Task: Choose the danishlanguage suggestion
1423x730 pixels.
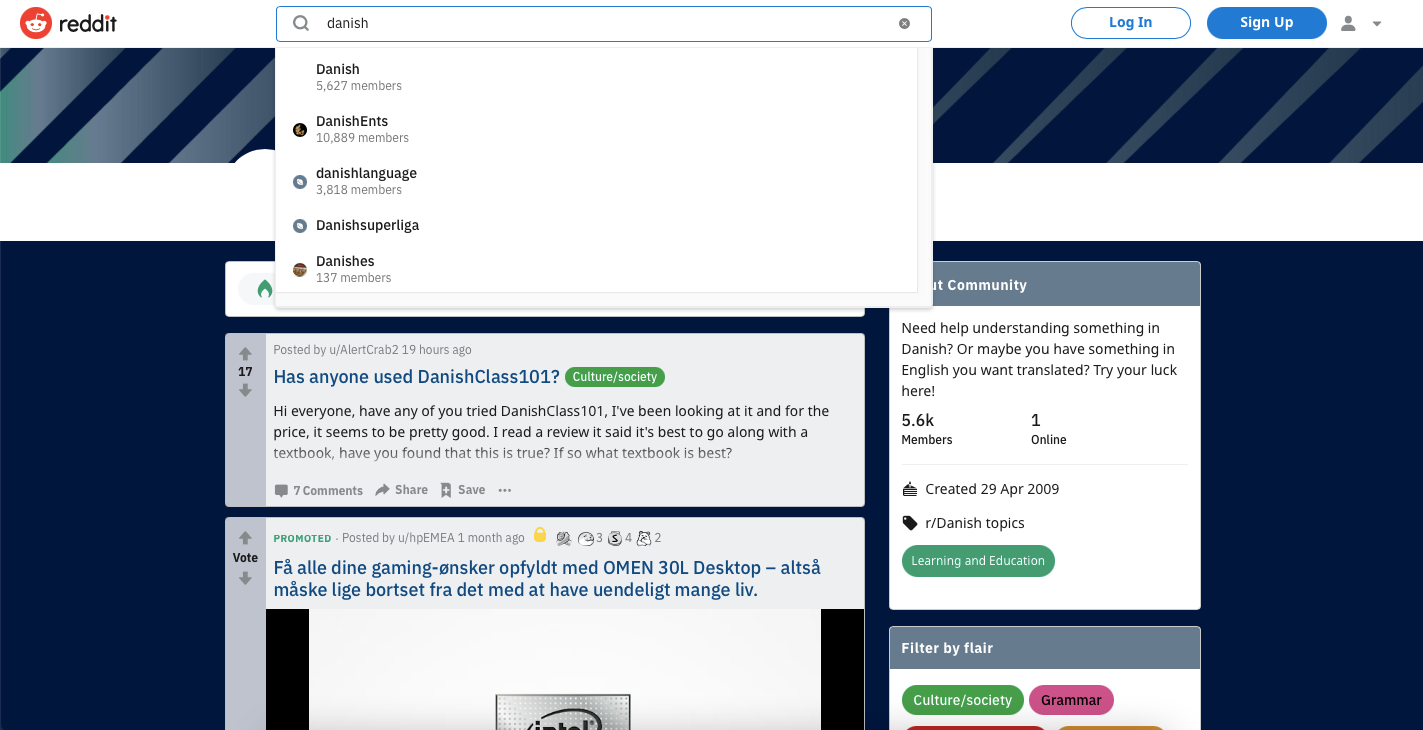Action: [596, 181]
